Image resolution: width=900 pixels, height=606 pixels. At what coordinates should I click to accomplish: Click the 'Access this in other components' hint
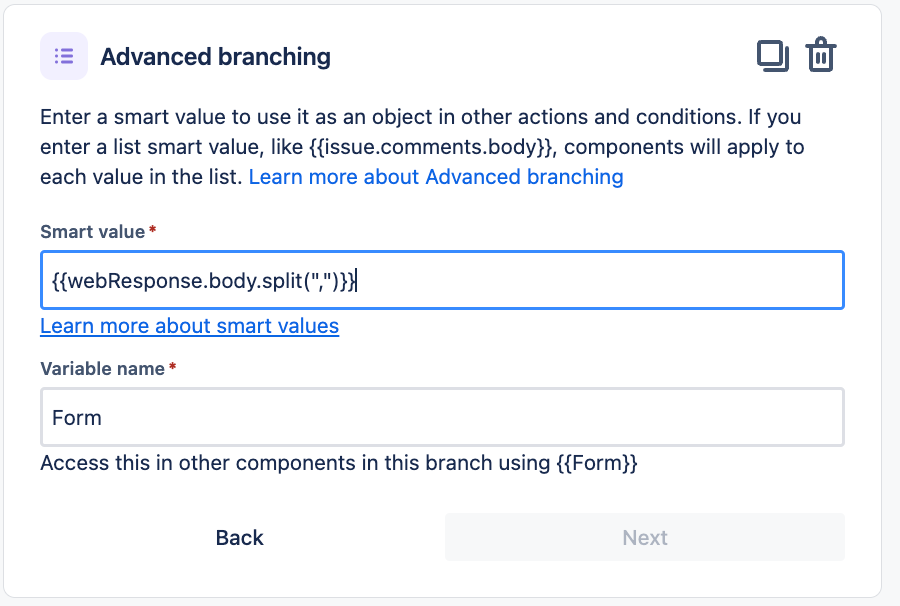(x=339, y=463)
